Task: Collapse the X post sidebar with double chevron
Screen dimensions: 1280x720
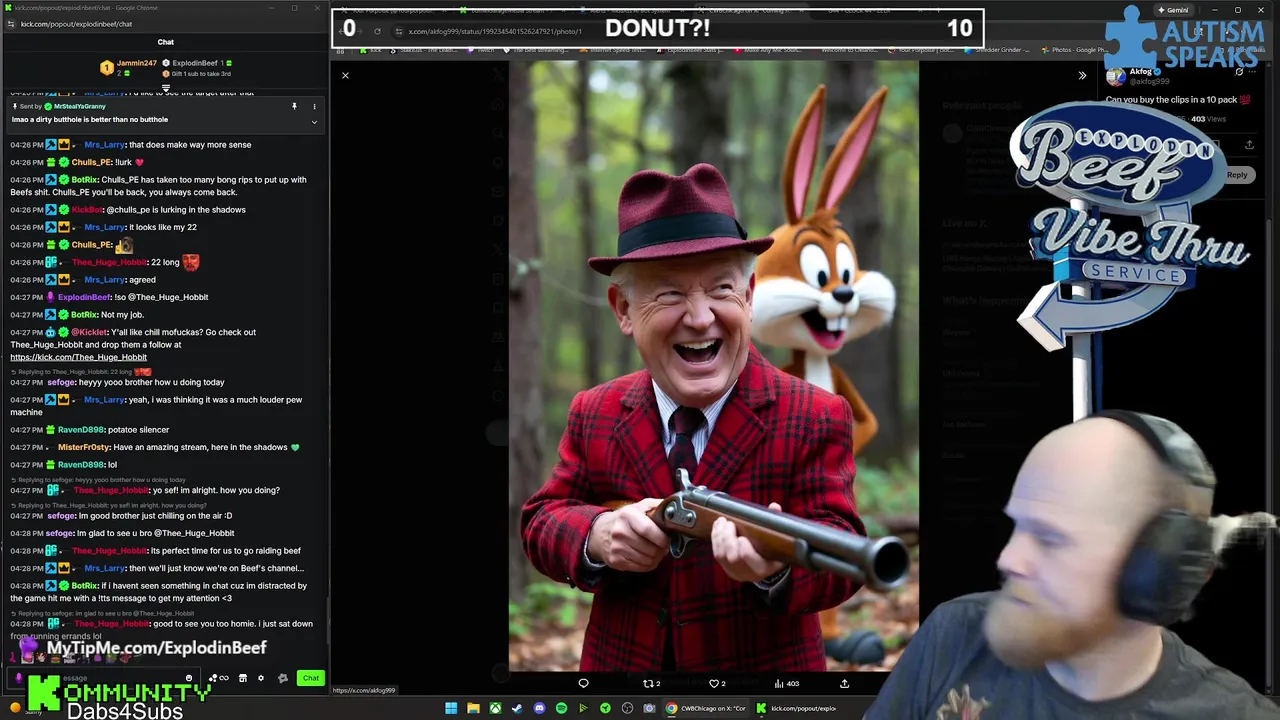Action: tap(1082, 76)
